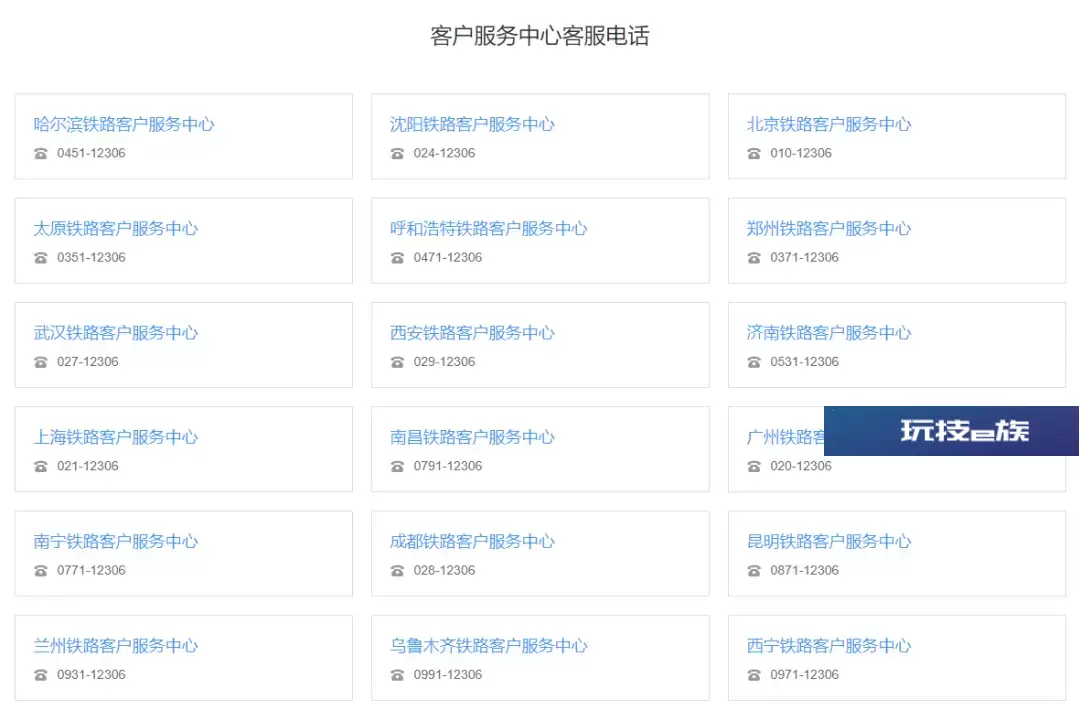The image size is (1080, 710).
Task: Visit 兰州铁路客户服务中心
Action: click(x=116, y=645)
